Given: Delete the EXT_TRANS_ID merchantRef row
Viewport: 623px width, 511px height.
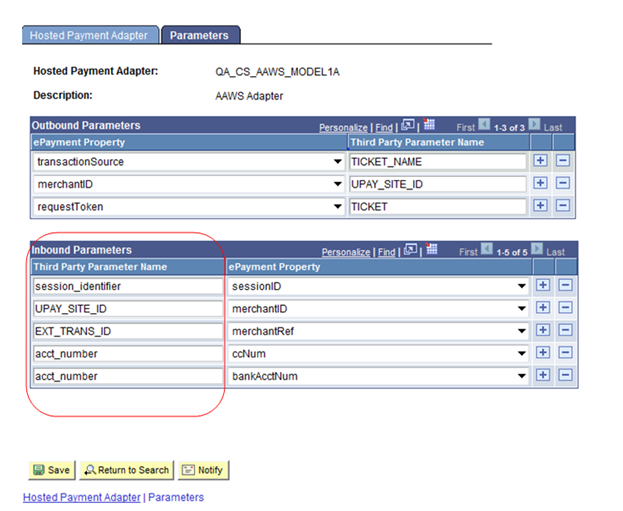Looking at the screenshot, I should [x=565, y=330].
